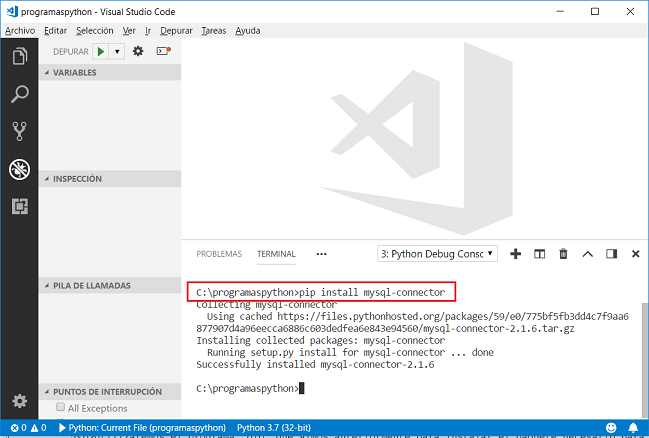Switch to the PROBLEMAS tab

pyautogui.click(x=219, y=254)
